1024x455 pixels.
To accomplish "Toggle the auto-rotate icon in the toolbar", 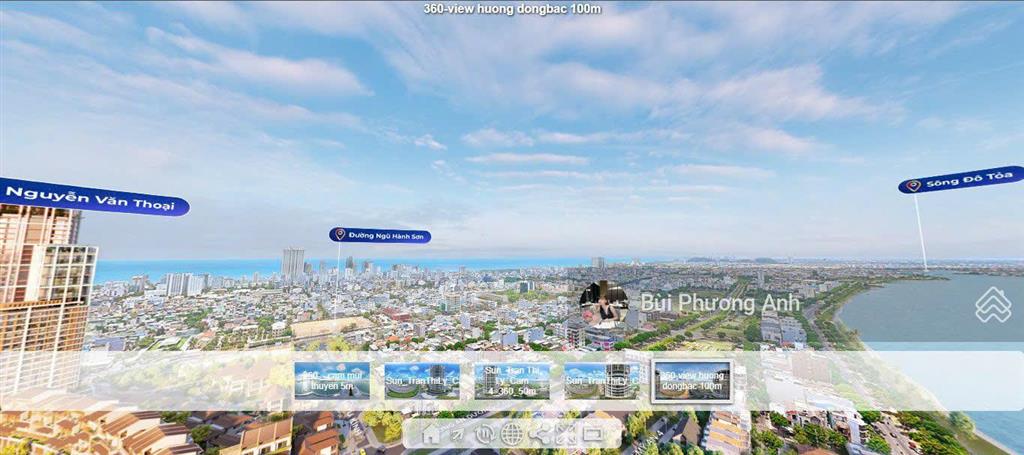I will click(485, 434).
